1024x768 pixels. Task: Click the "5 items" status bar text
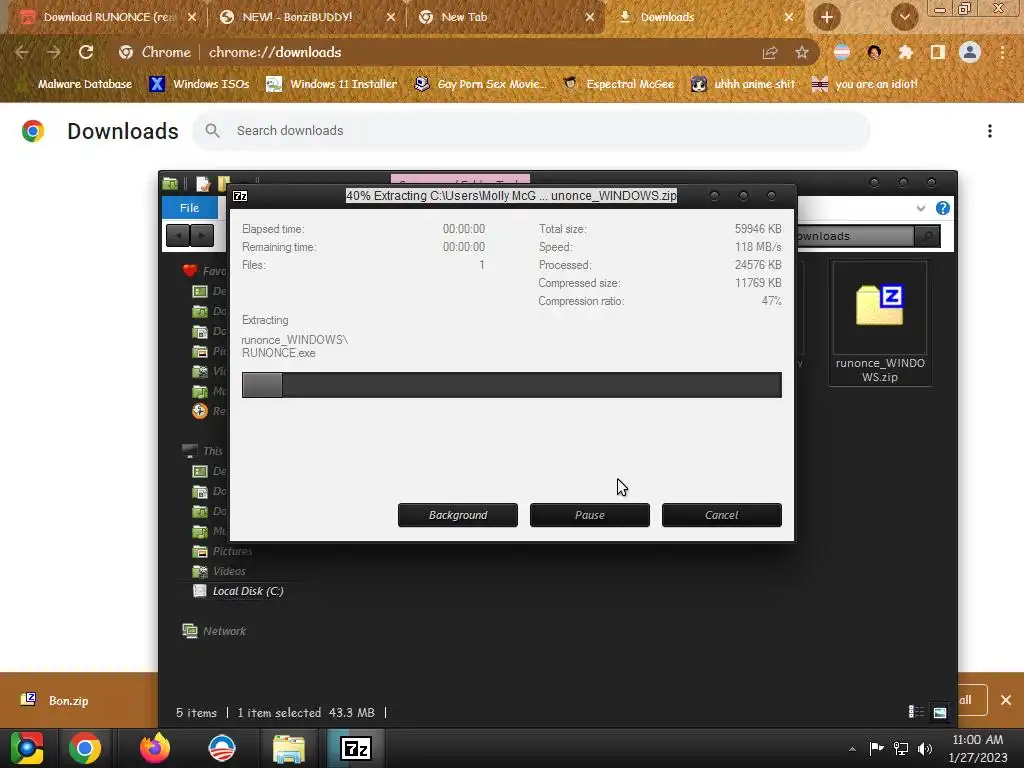[x=196, y=712]
